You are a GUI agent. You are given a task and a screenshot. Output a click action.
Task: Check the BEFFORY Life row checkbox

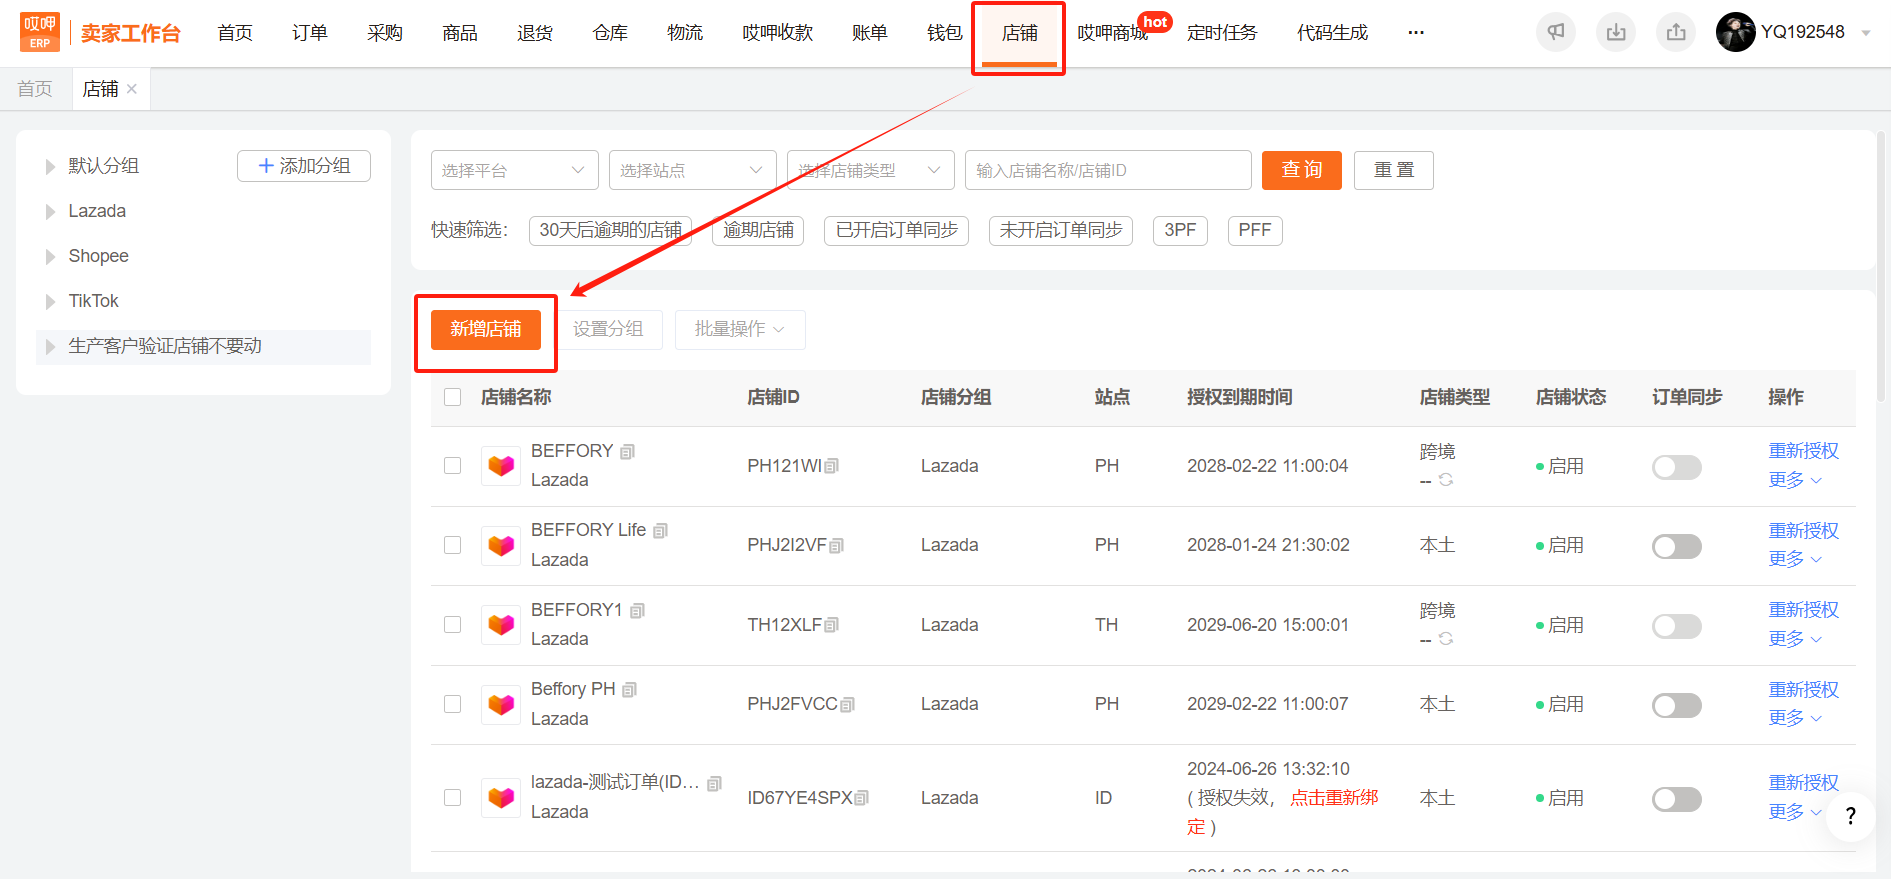click(x=453, y=545)
